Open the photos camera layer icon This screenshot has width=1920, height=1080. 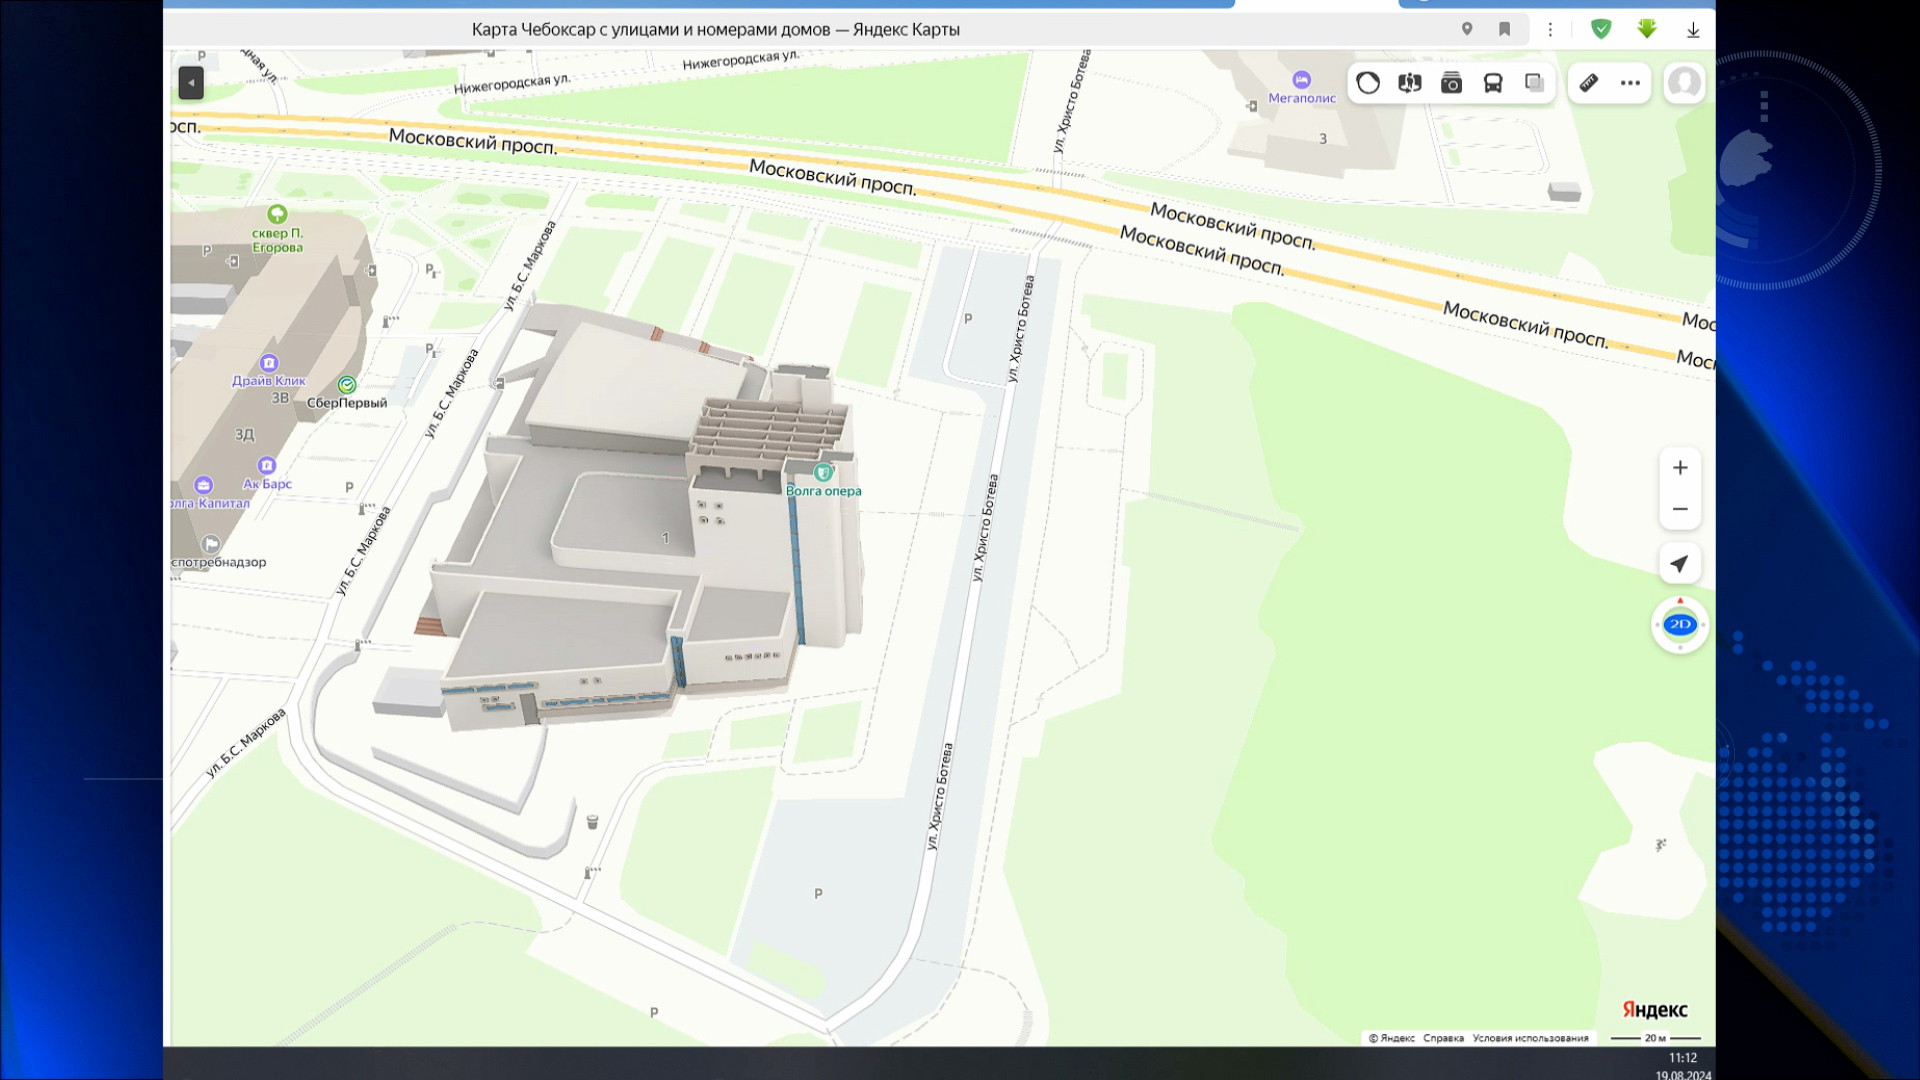1451,83
